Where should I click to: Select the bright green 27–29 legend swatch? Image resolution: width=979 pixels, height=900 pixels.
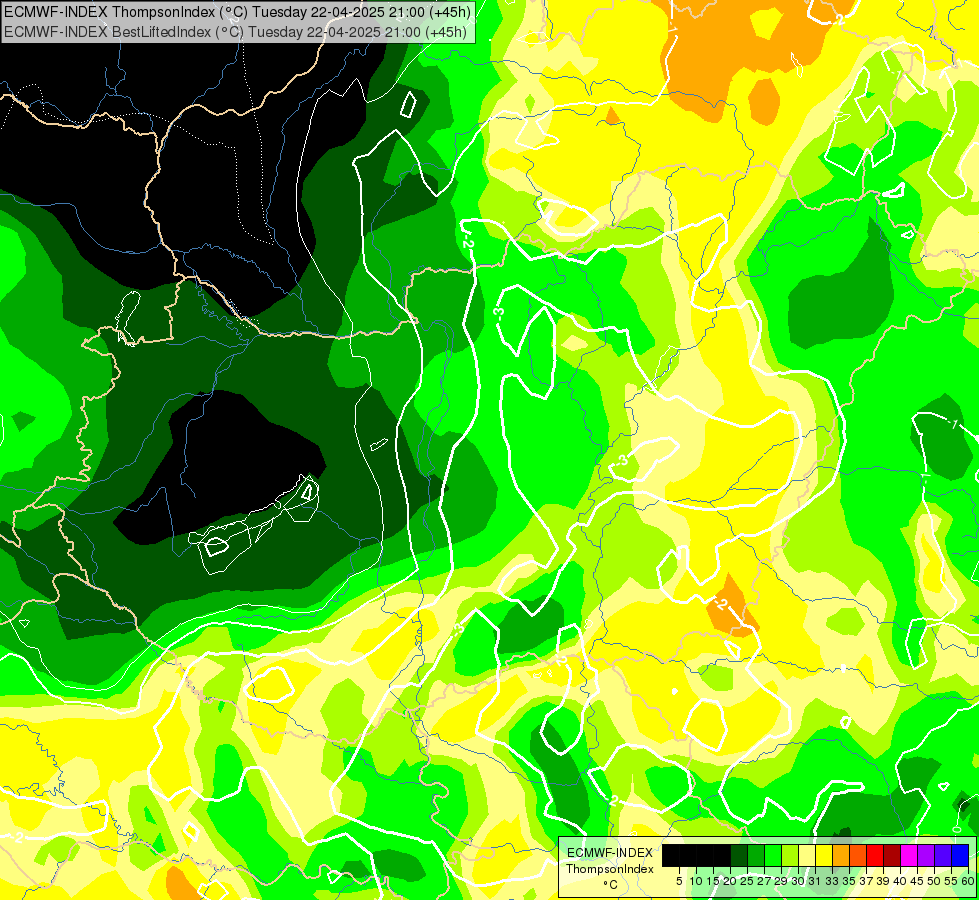(772, 856)
